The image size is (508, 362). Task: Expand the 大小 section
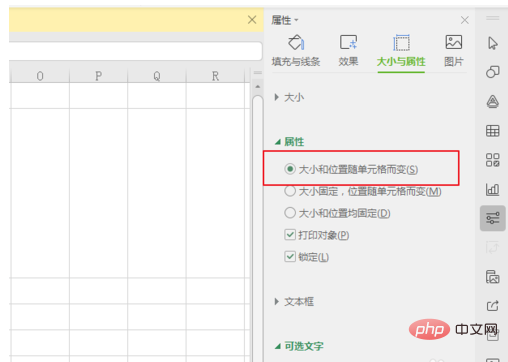click(x=289, y=97)
